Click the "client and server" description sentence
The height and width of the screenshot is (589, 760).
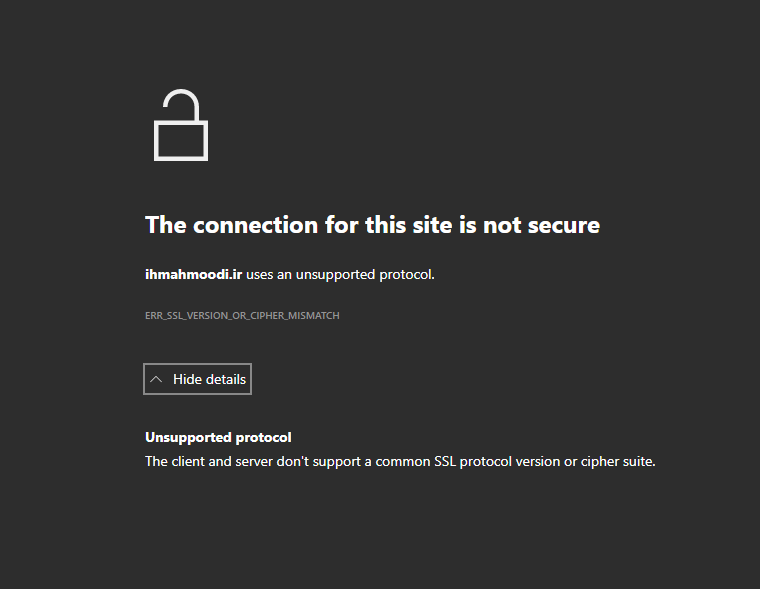(400, 461)
